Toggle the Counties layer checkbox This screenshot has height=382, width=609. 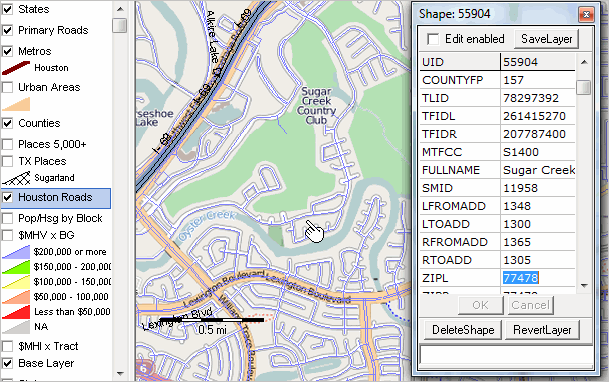click(7, 123)
